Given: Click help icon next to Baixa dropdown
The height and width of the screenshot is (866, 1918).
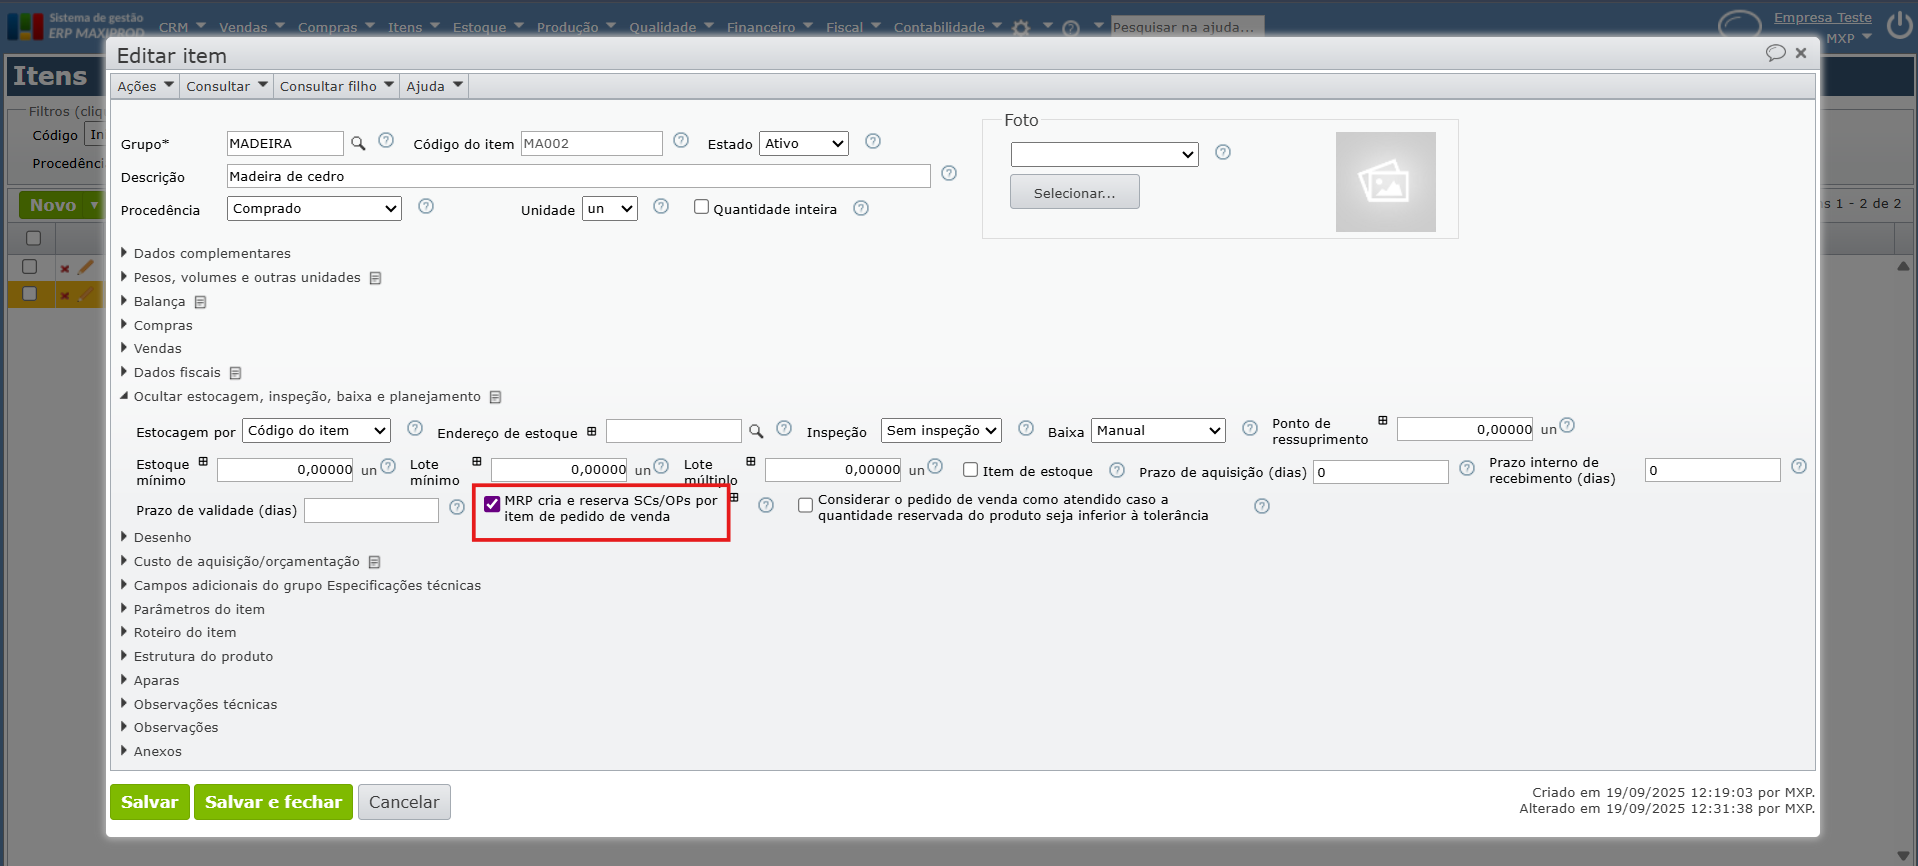Looking at the screenshot, I should point(1250,429).
